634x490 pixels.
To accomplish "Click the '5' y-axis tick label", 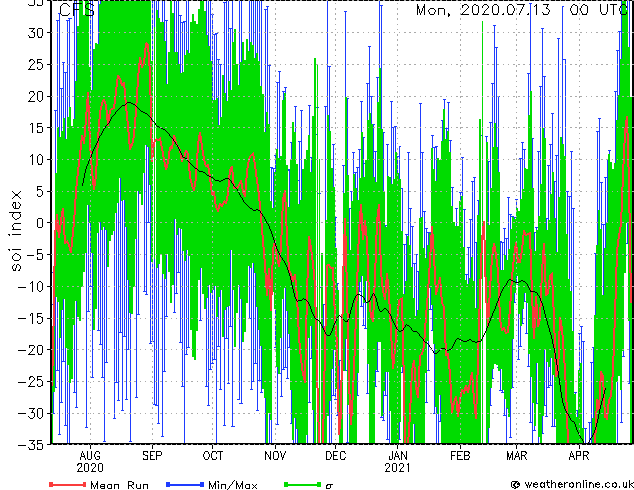I will coord(39,191).
